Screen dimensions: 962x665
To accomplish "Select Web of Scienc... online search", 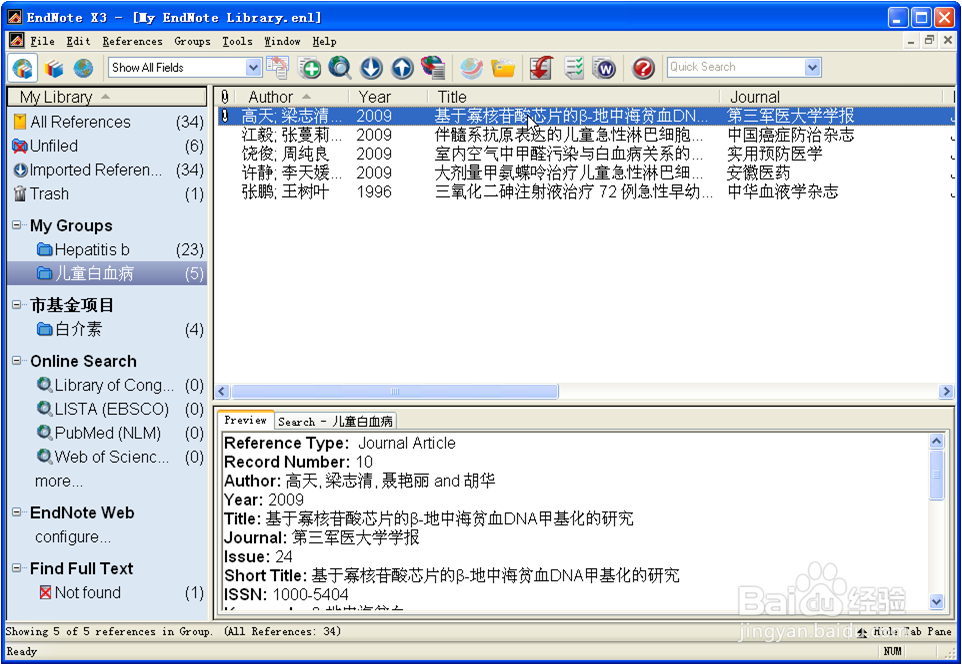I will [x=107, y=457].
